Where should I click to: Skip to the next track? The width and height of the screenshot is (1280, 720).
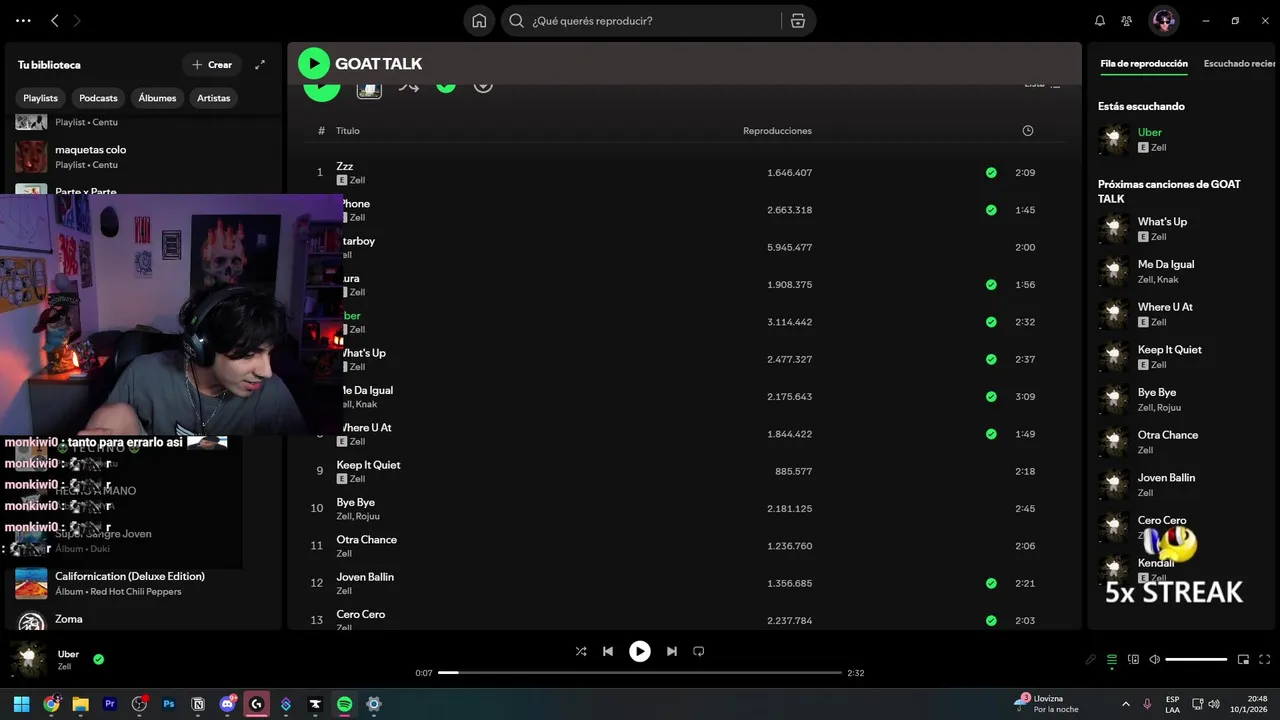pos(672,651)
